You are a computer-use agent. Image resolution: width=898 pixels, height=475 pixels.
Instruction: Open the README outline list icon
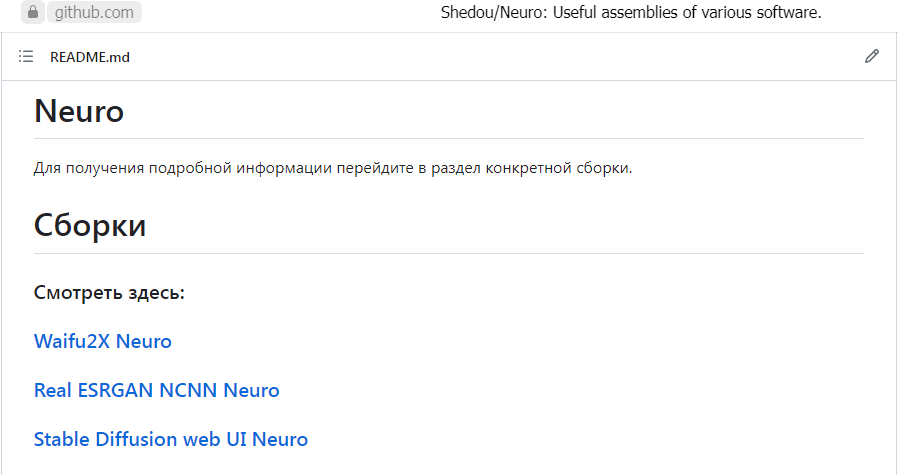tap(26, 57)
